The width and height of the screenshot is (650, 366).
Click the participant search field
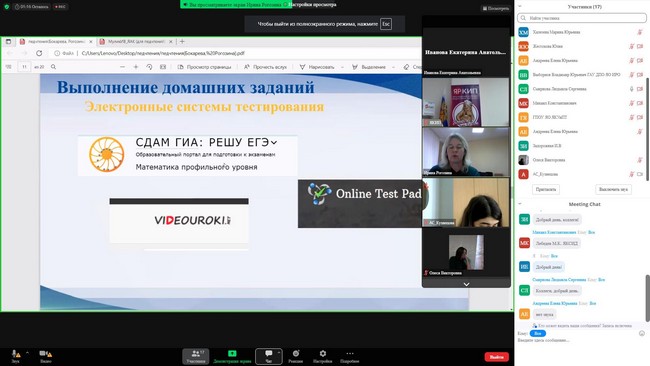[x=582, y=18]
